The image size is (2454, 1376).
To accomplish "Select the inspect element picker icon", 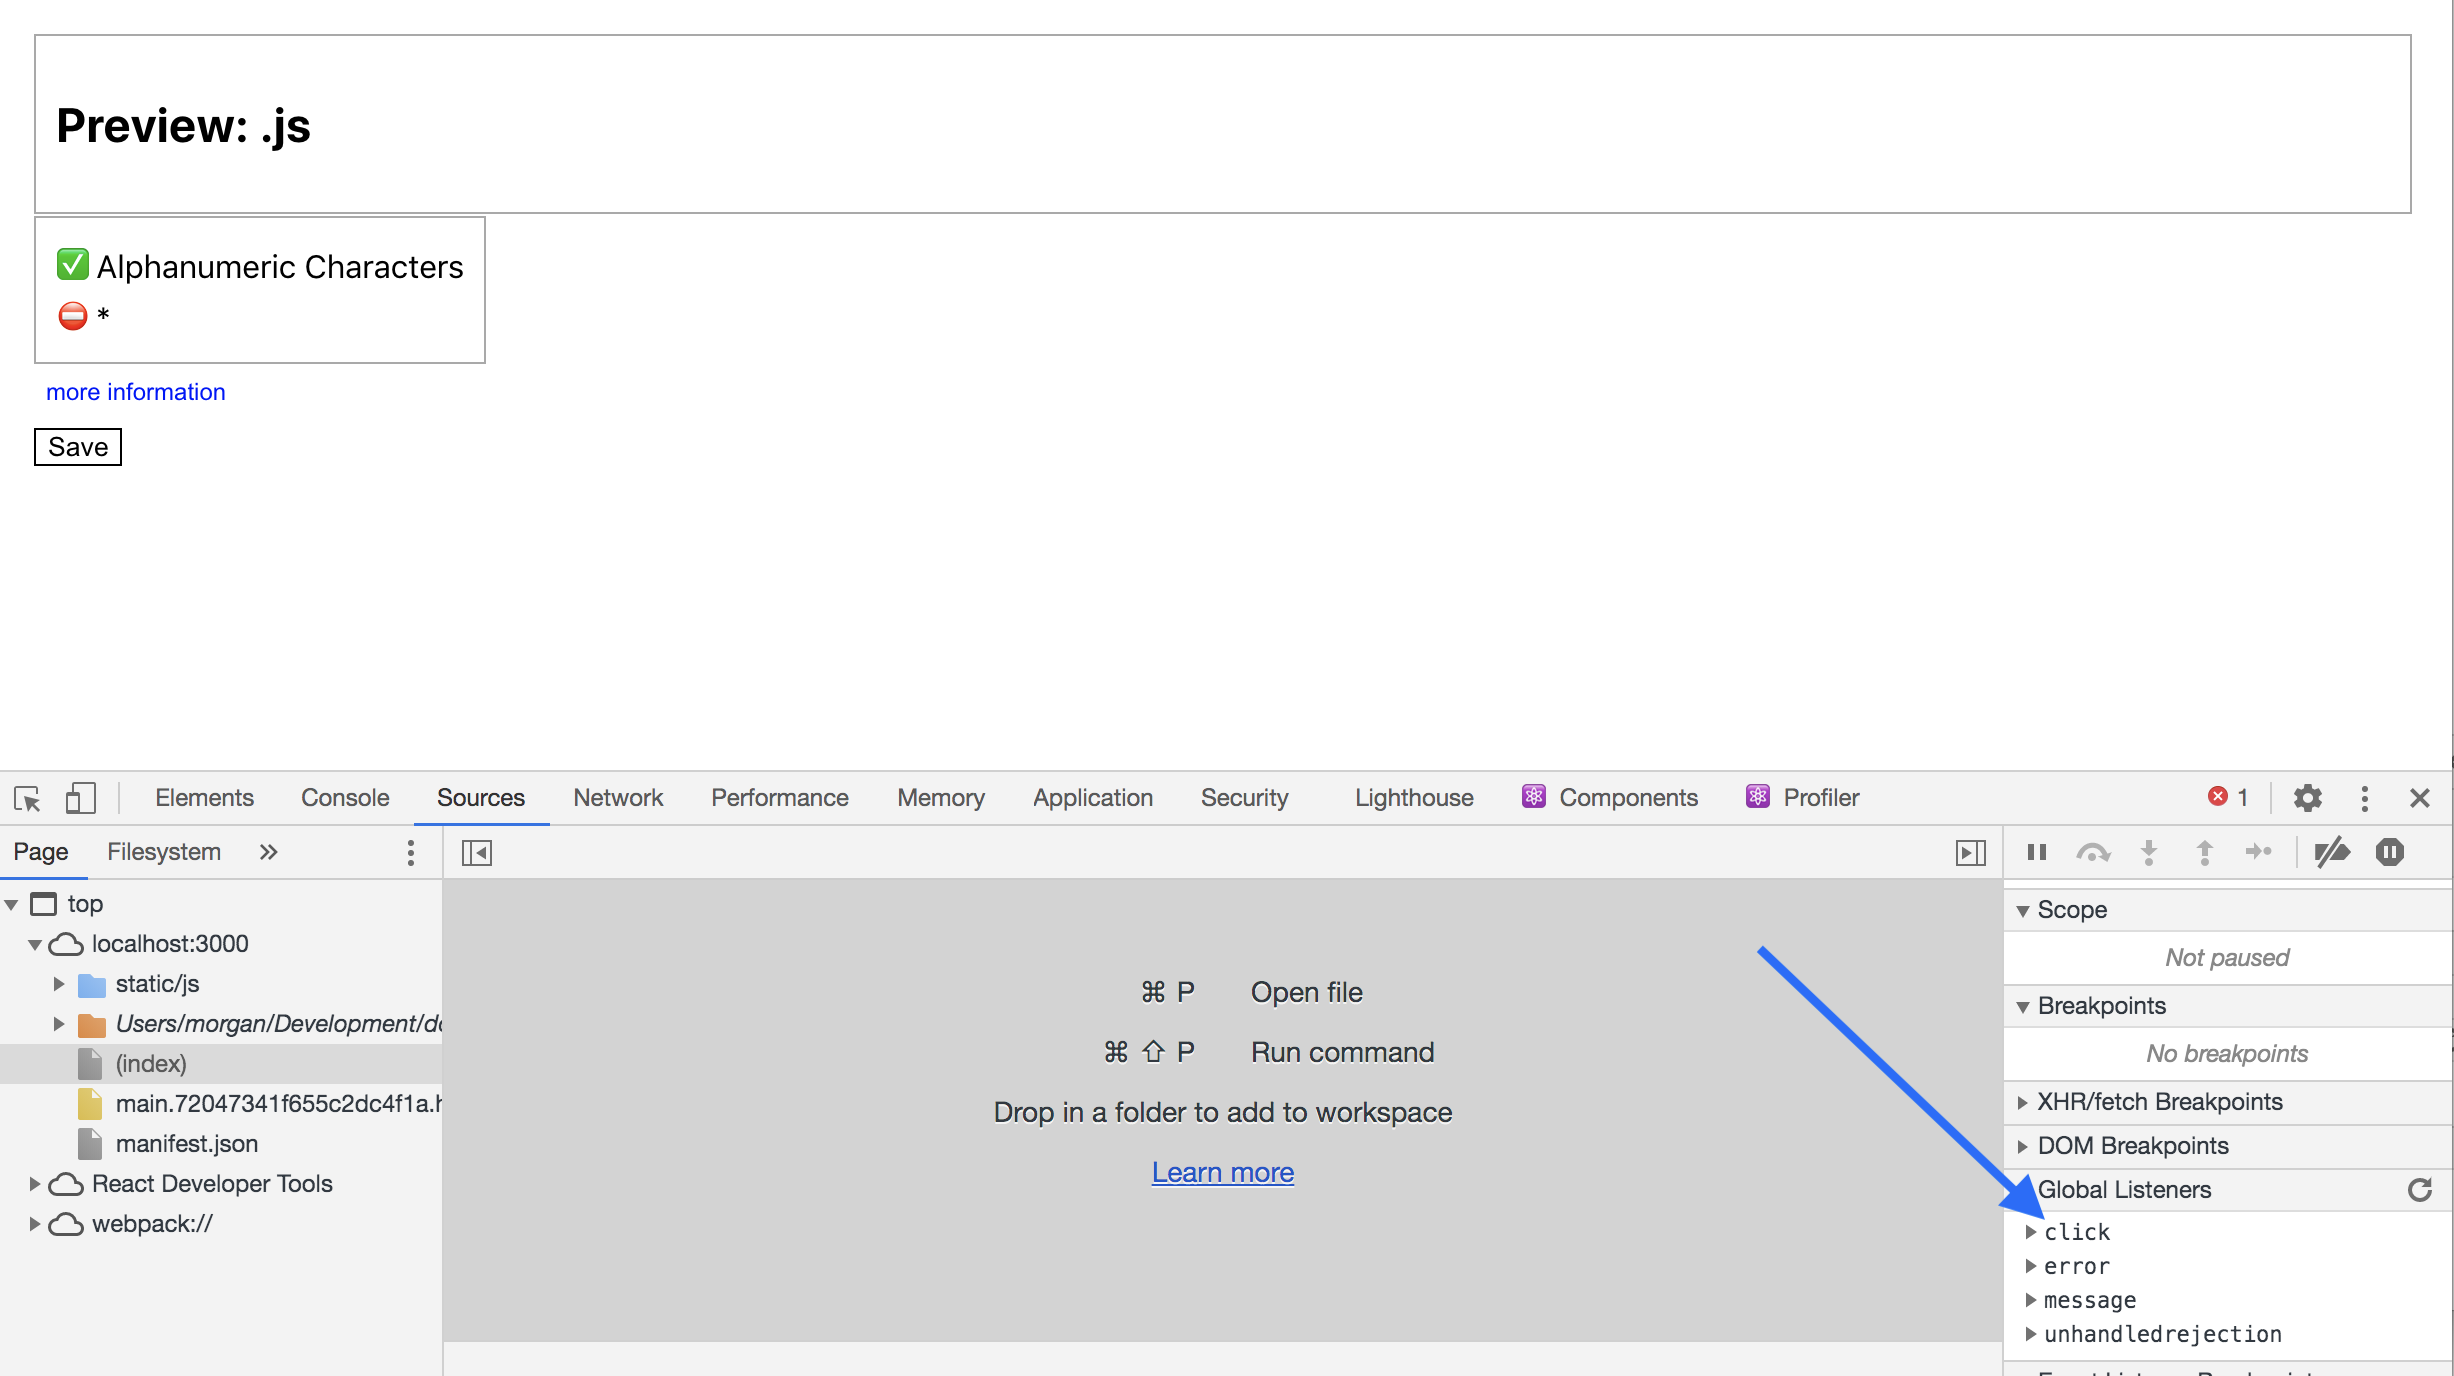I will (x=27, y=798).
